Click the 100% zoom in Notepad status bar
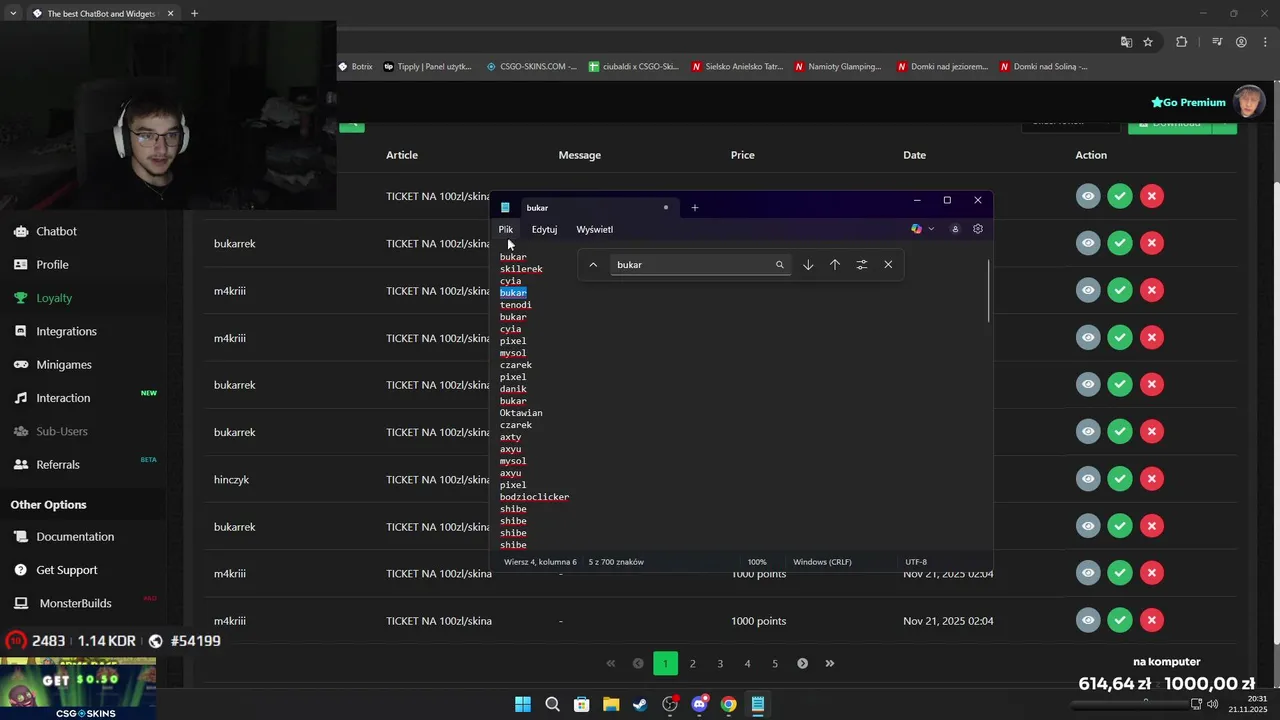1280x720 pixels. point(757,562)
